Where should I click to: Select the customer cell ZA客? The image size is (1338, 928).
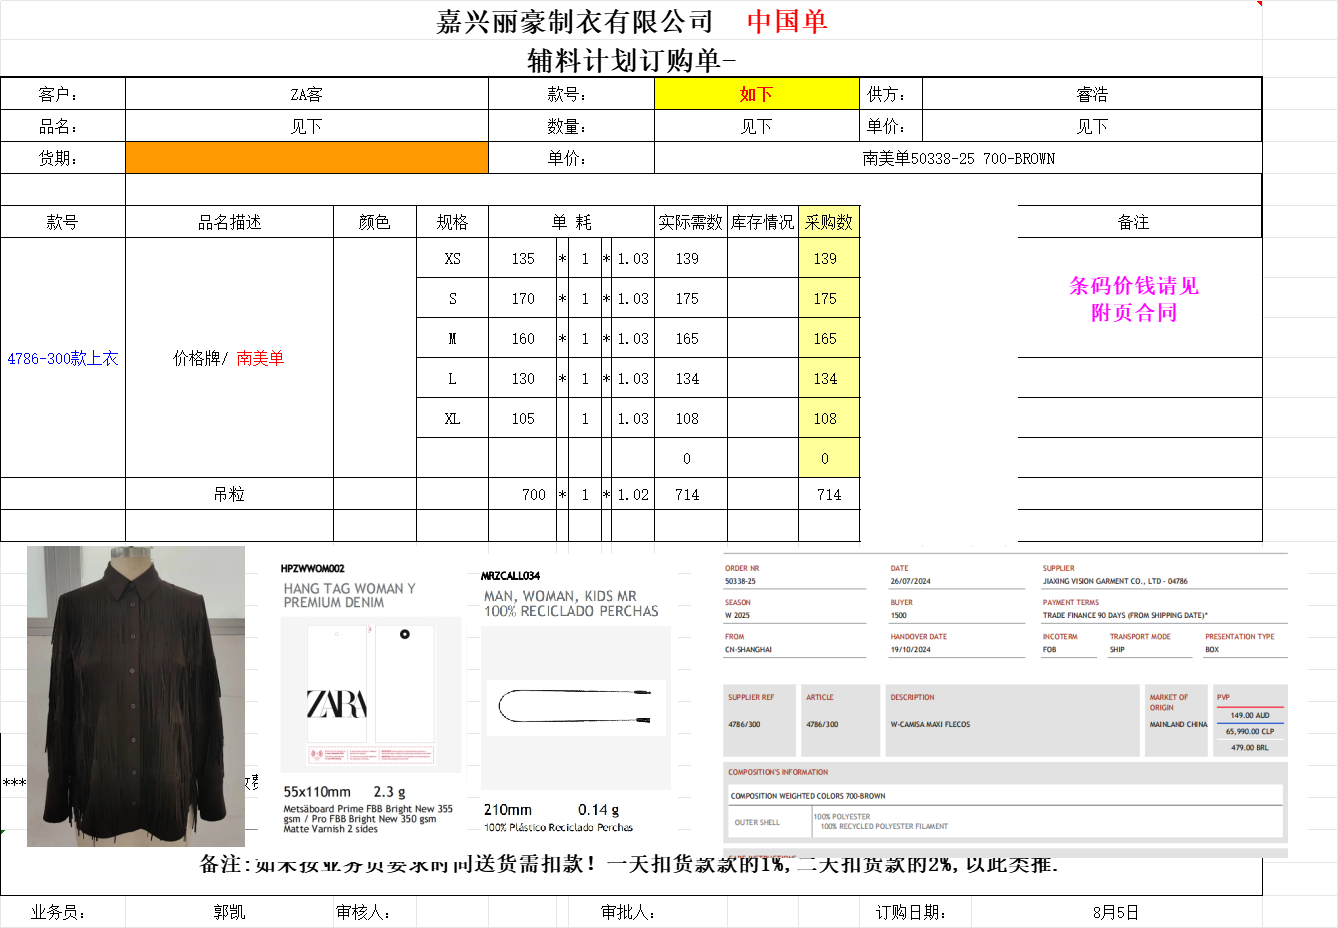(306, 94)
